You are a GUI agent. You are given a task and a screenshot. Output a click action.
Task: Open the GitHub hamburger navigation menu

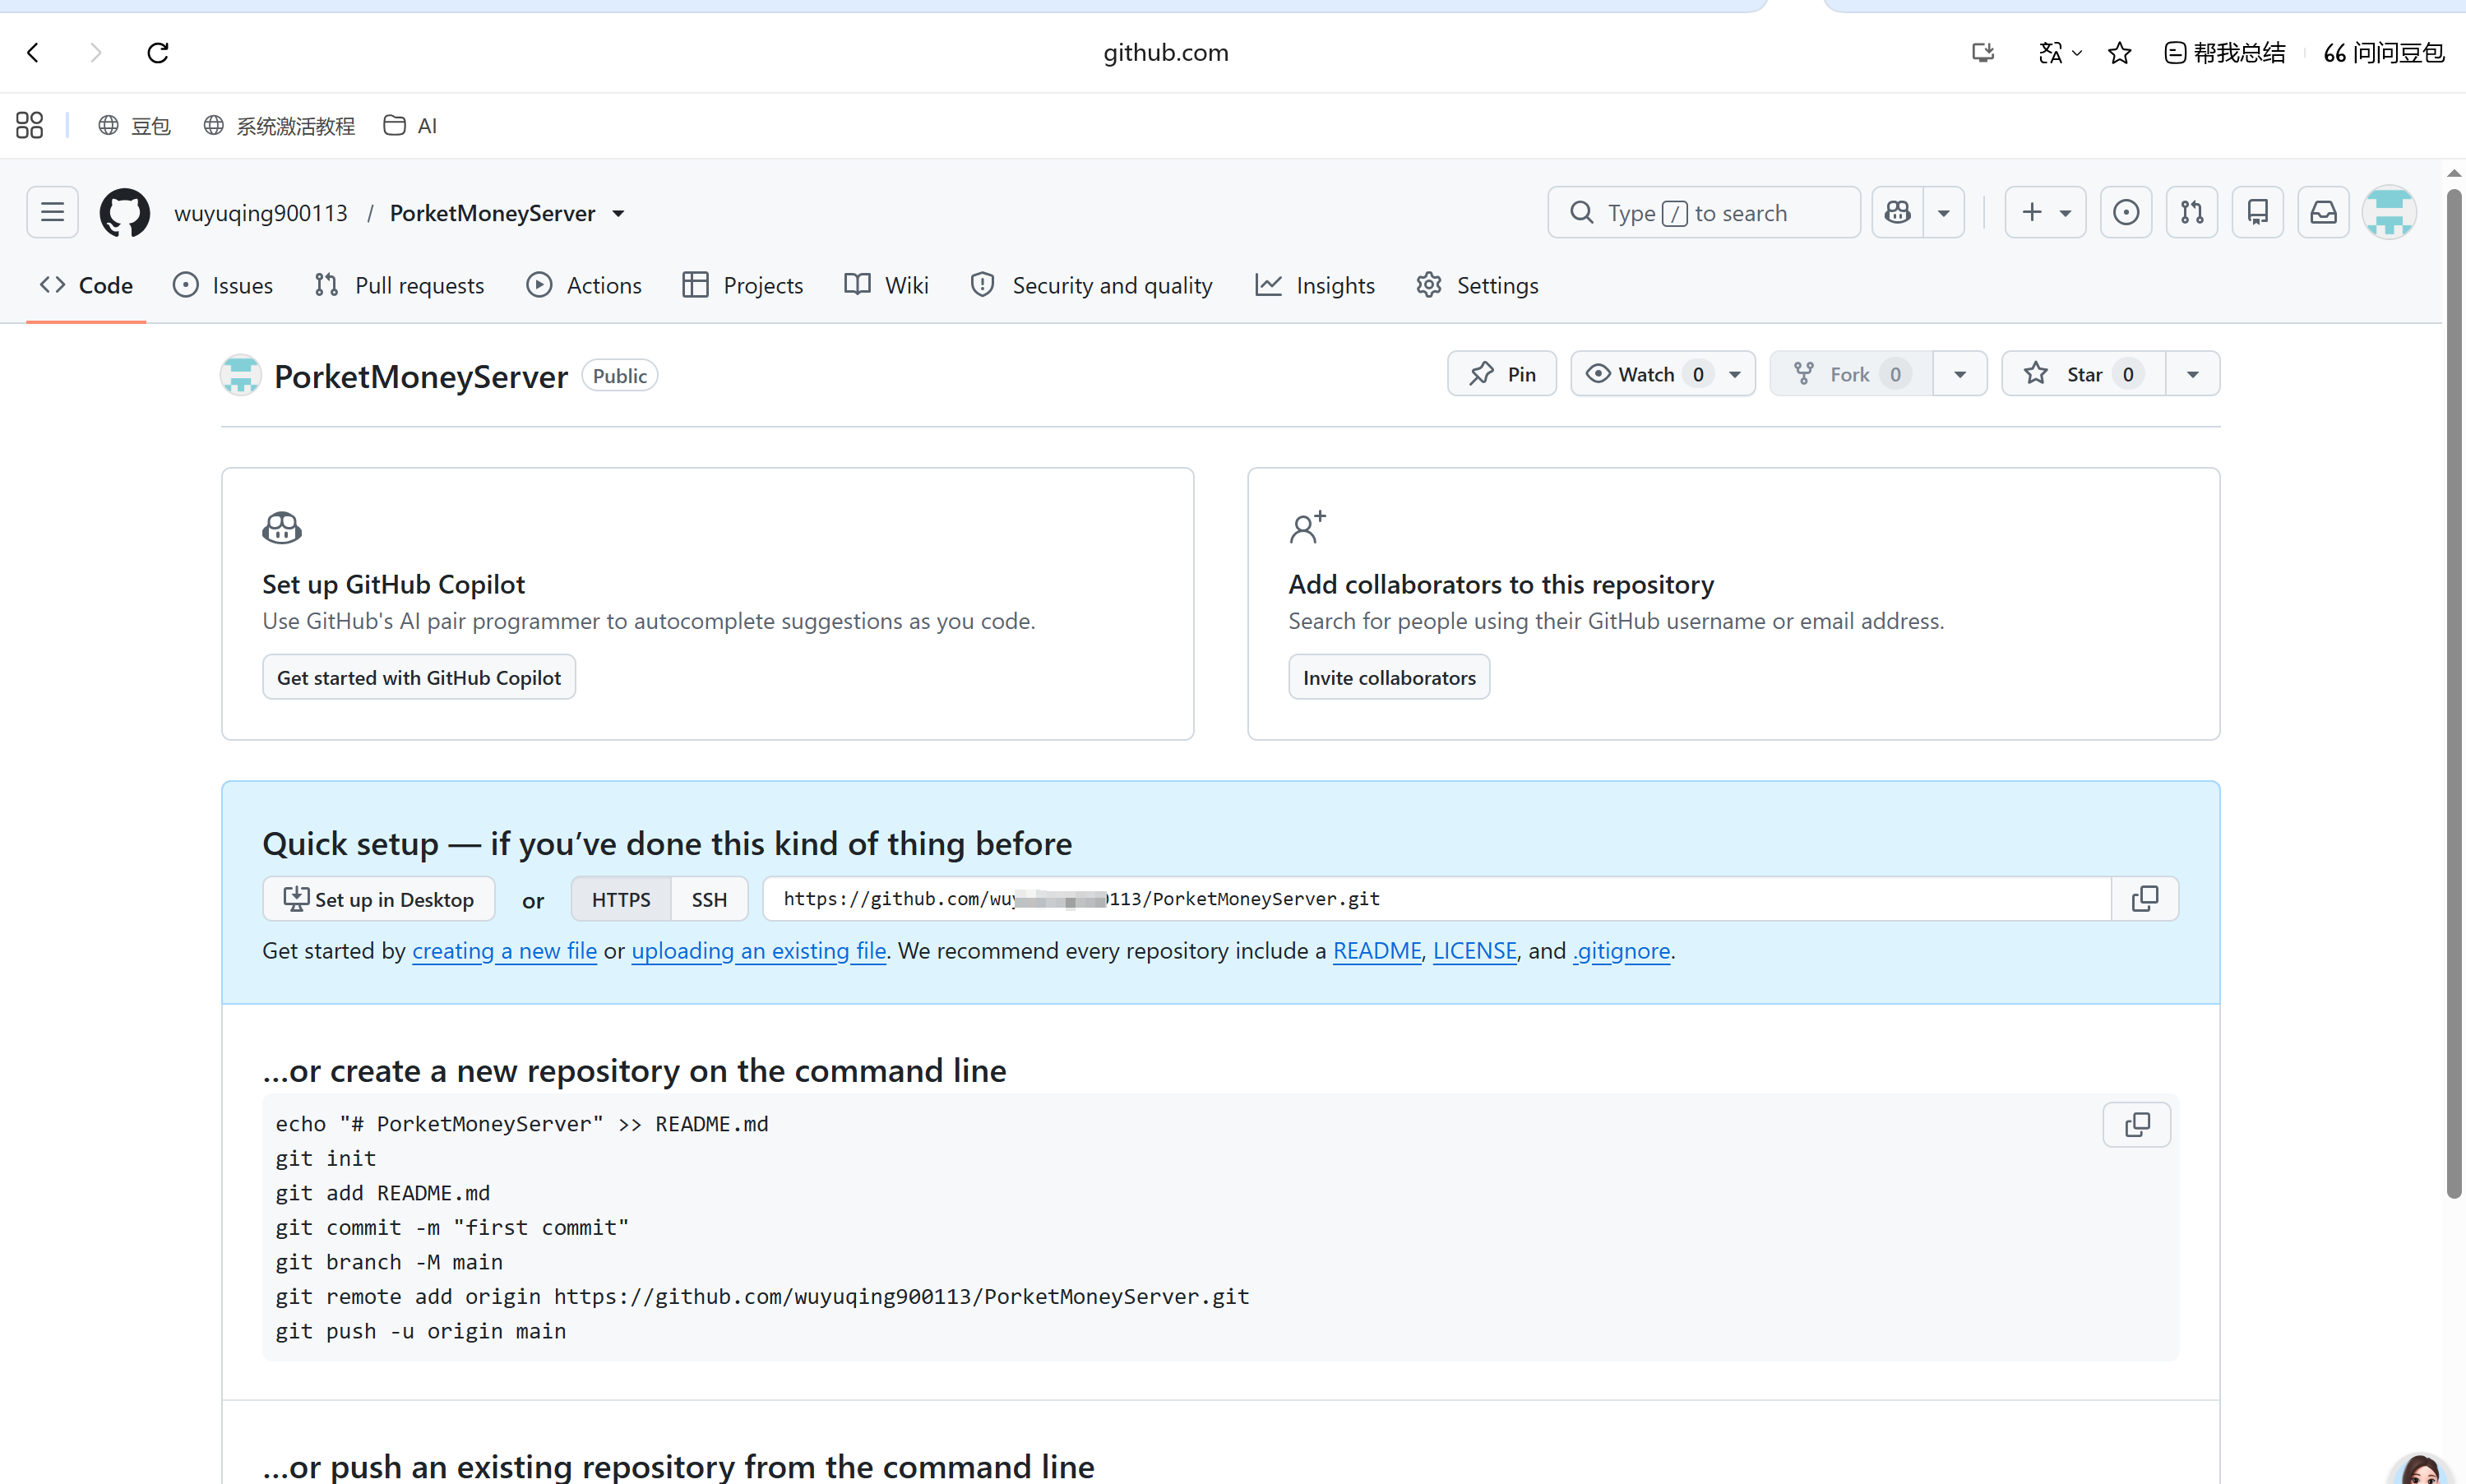[52, 212]
